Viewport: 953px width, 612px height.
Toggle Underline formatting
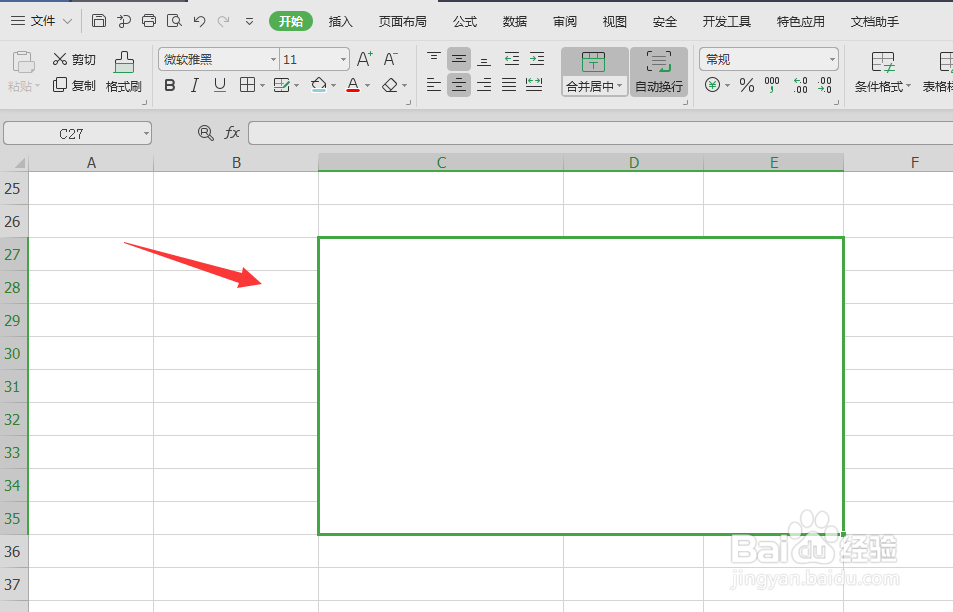[x=220, y=85]
